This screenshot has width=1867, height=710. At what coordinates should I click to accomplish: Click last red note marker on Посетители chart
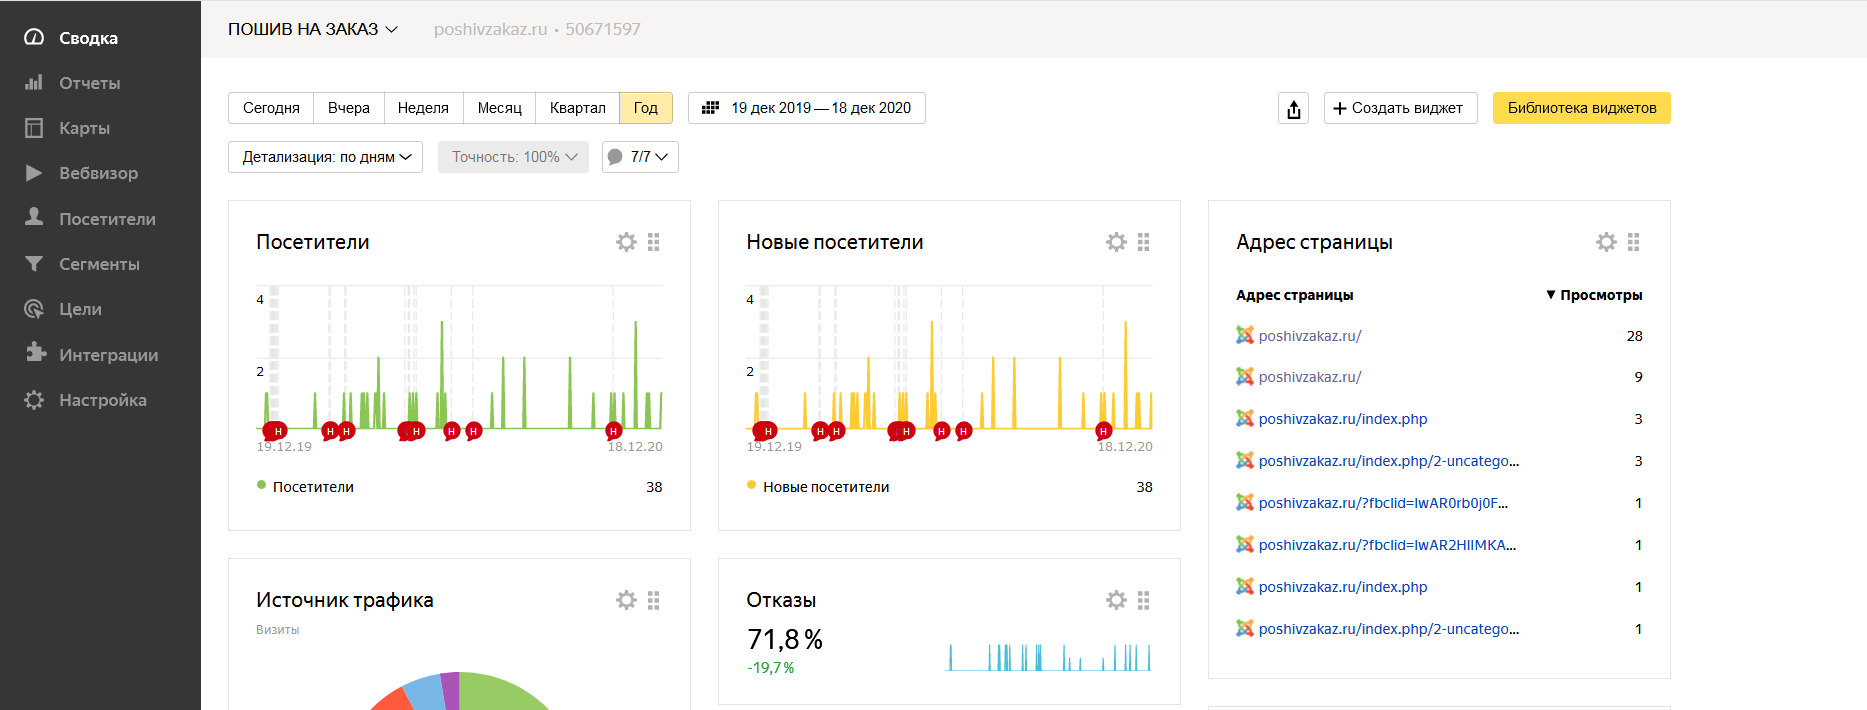click(x=614, y=431)
